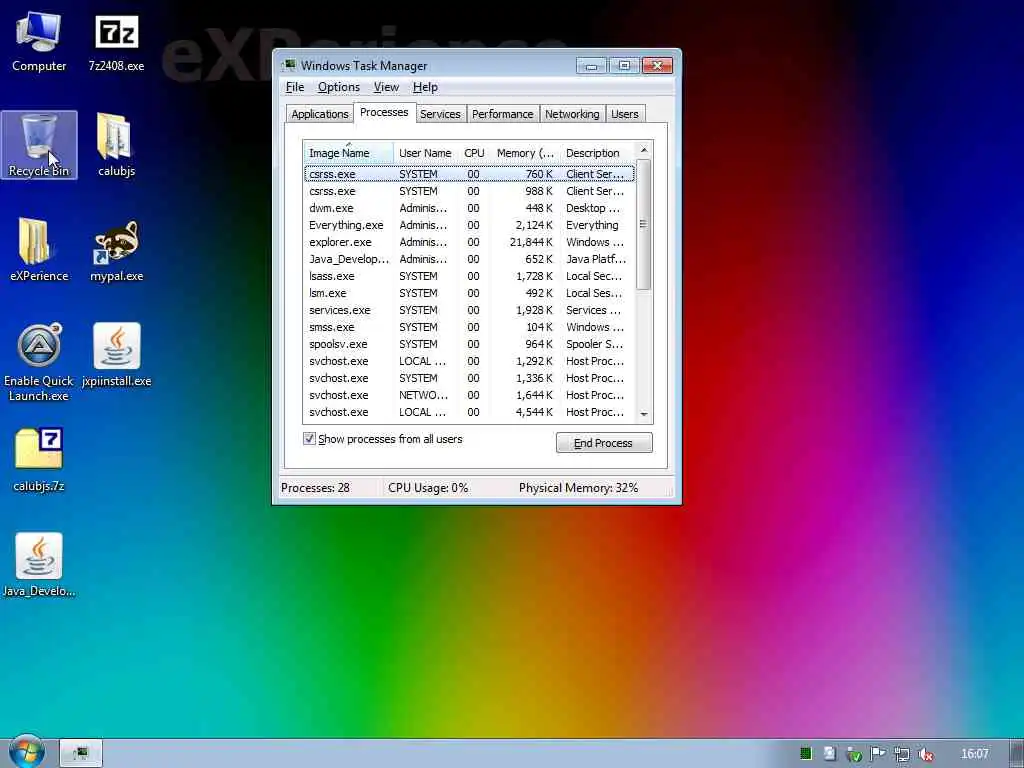
Task: Sort by CPU column header
Action: coord(474,153)
